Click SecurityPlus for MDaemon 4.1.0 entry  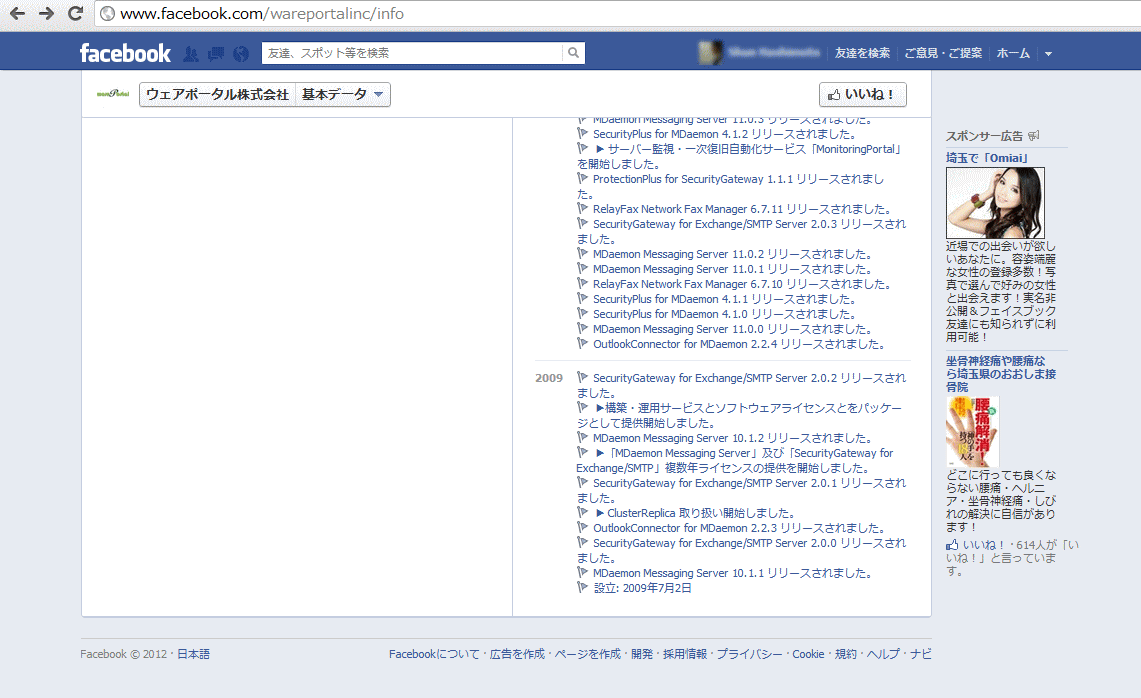(724, 314)
